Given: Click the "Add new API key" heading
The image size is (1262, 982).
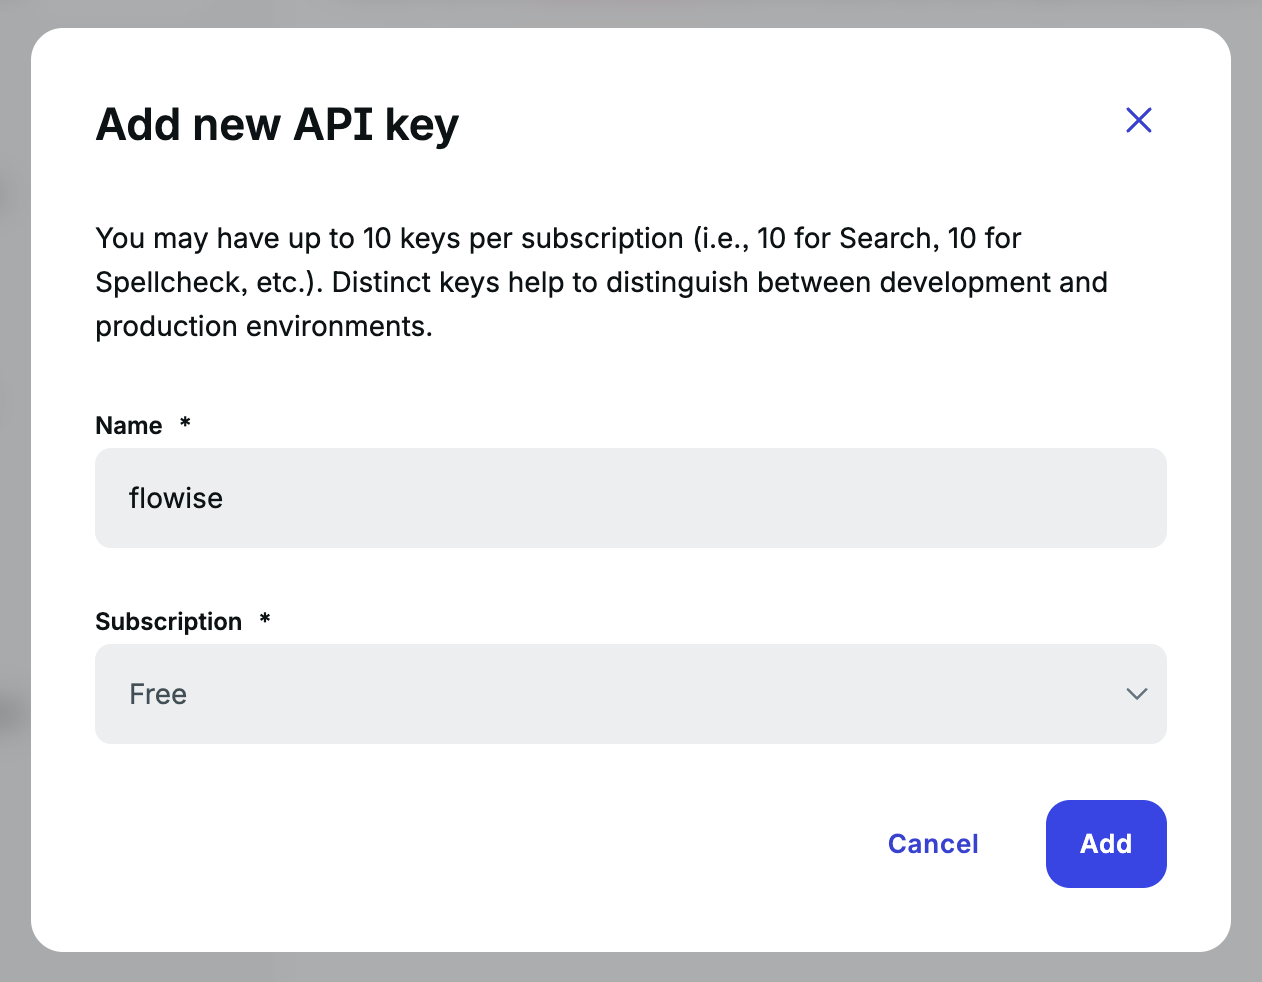Looking at the screenshot, I should coord(277,125).
